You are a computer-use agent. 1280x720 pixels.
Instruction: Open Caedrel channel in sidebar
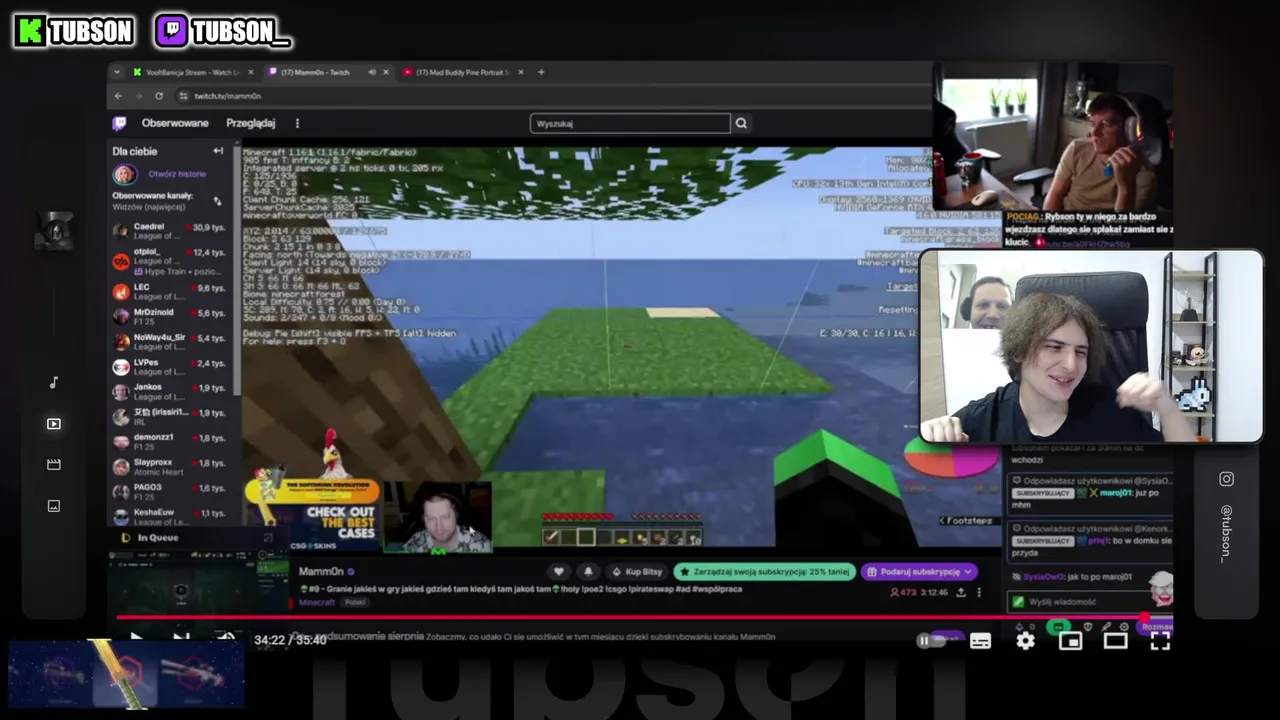coord(170,231)
